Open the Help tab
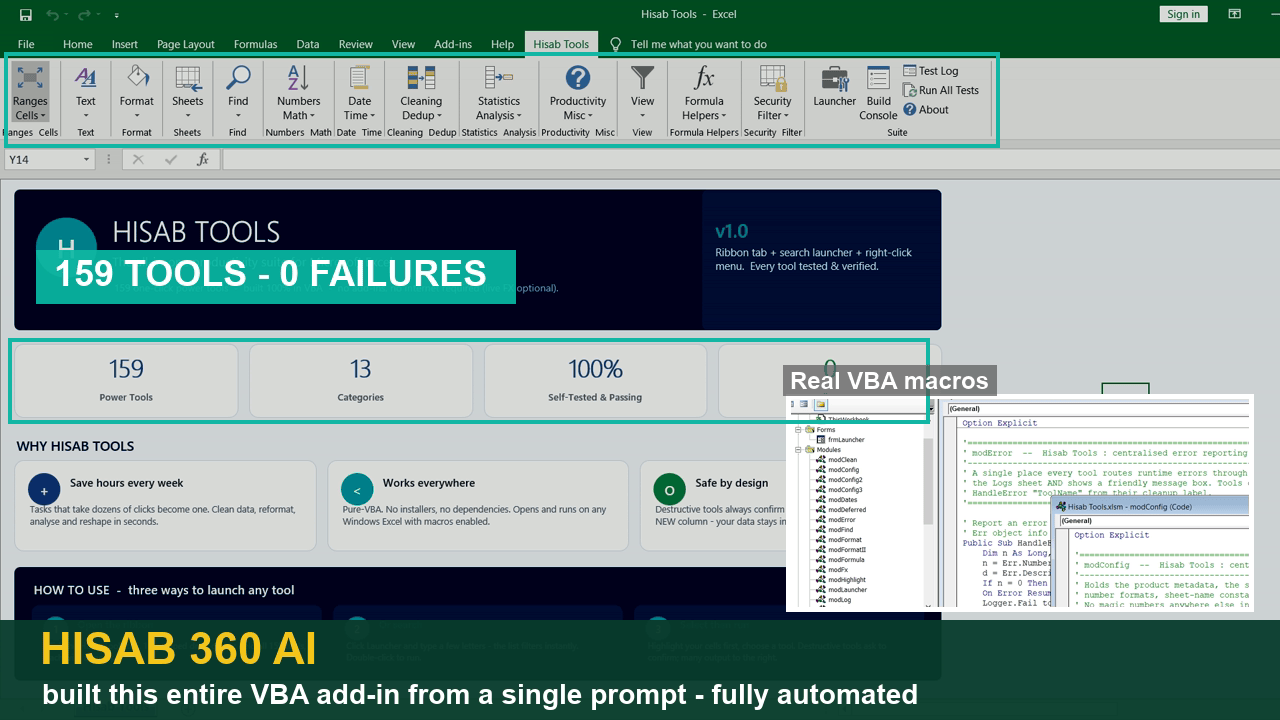The width and height of the screenshot is (1280, 720). (x=502, y=44)
